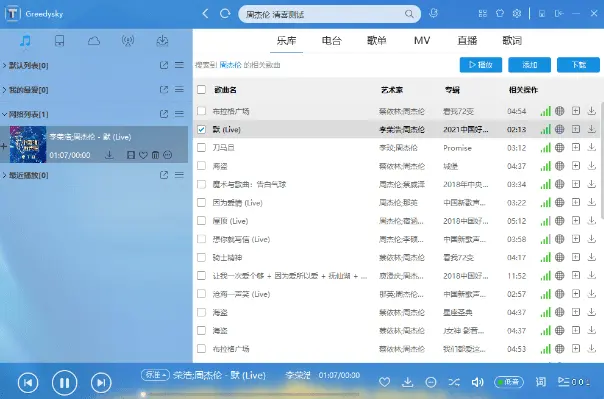
Task: Tick the select-all checkbox in header row
Action: (x=201, y=90)
